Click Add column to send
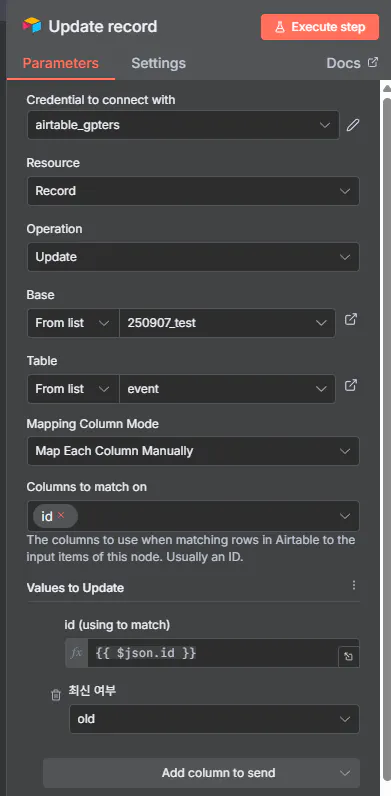Screen dimensions: 391x796 pos(202,773)
